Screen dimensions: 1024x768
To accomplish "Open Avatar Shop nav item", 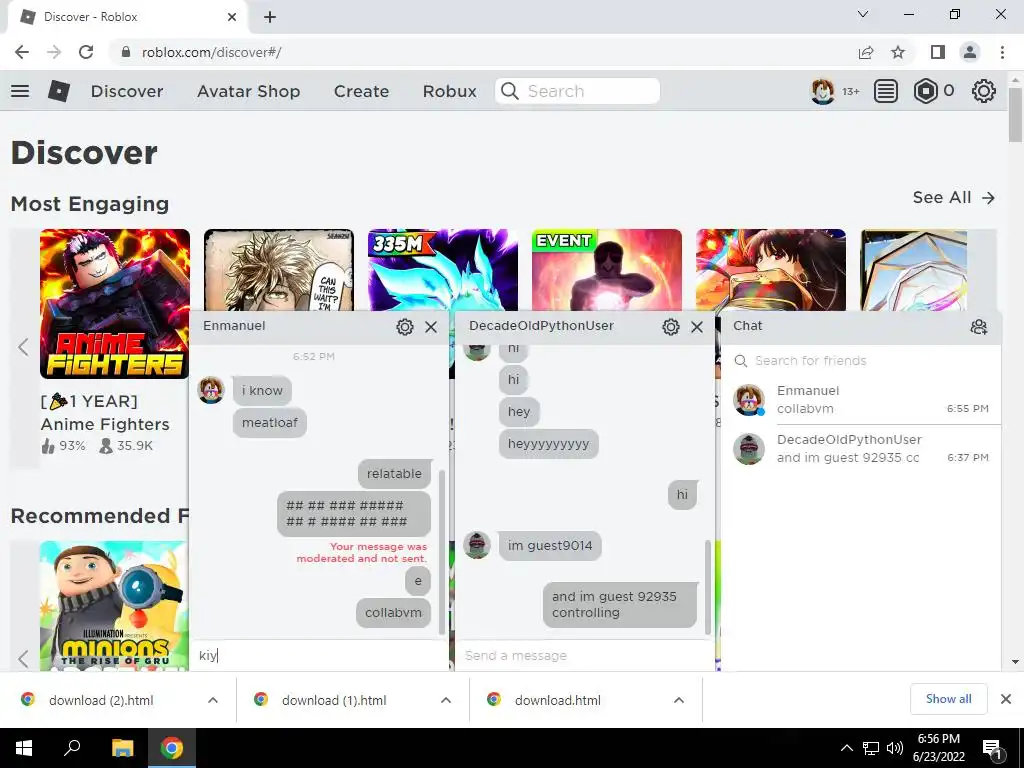I will coord(249,91).
